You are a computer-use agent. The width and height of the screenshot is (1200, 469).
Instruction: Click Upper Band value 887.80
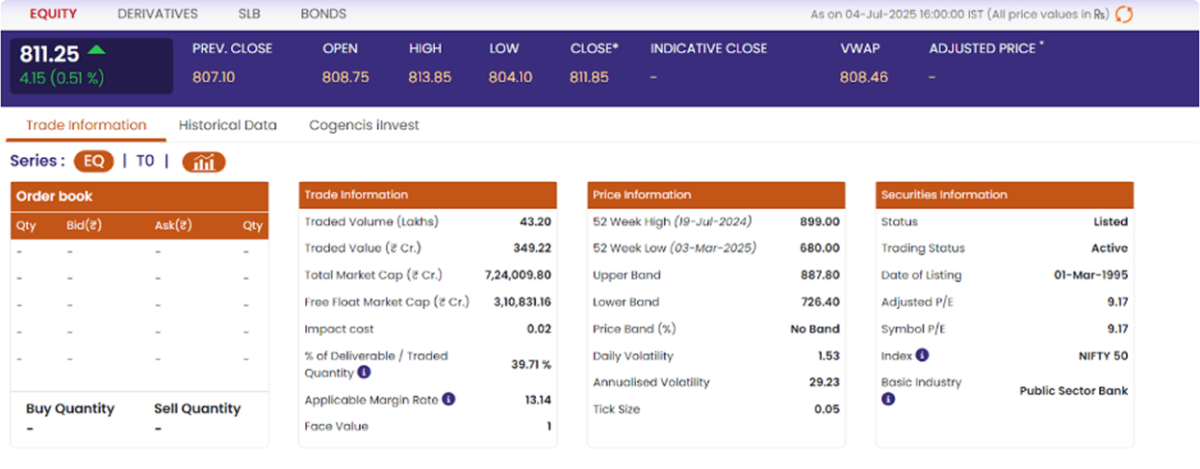(820, 275)
